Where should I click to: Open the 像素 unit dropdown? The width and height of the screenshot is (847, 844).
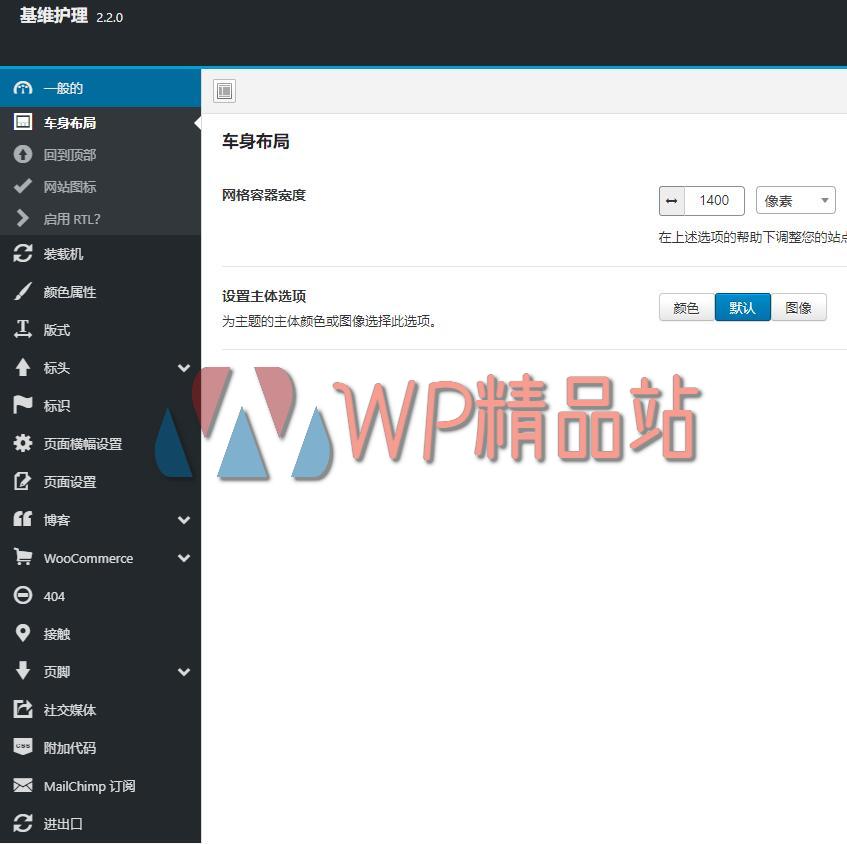[795, 200]
